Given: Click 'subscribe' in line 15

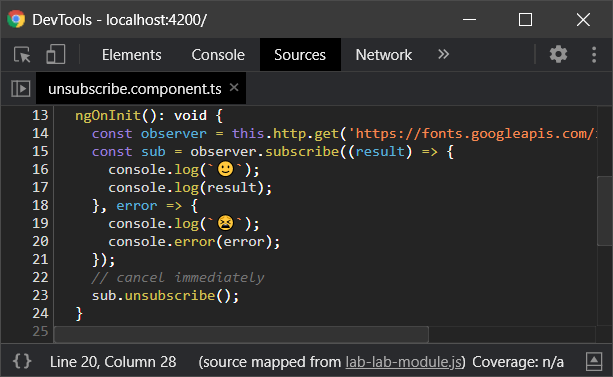Looking at the screenshot, I should (302, 152).
